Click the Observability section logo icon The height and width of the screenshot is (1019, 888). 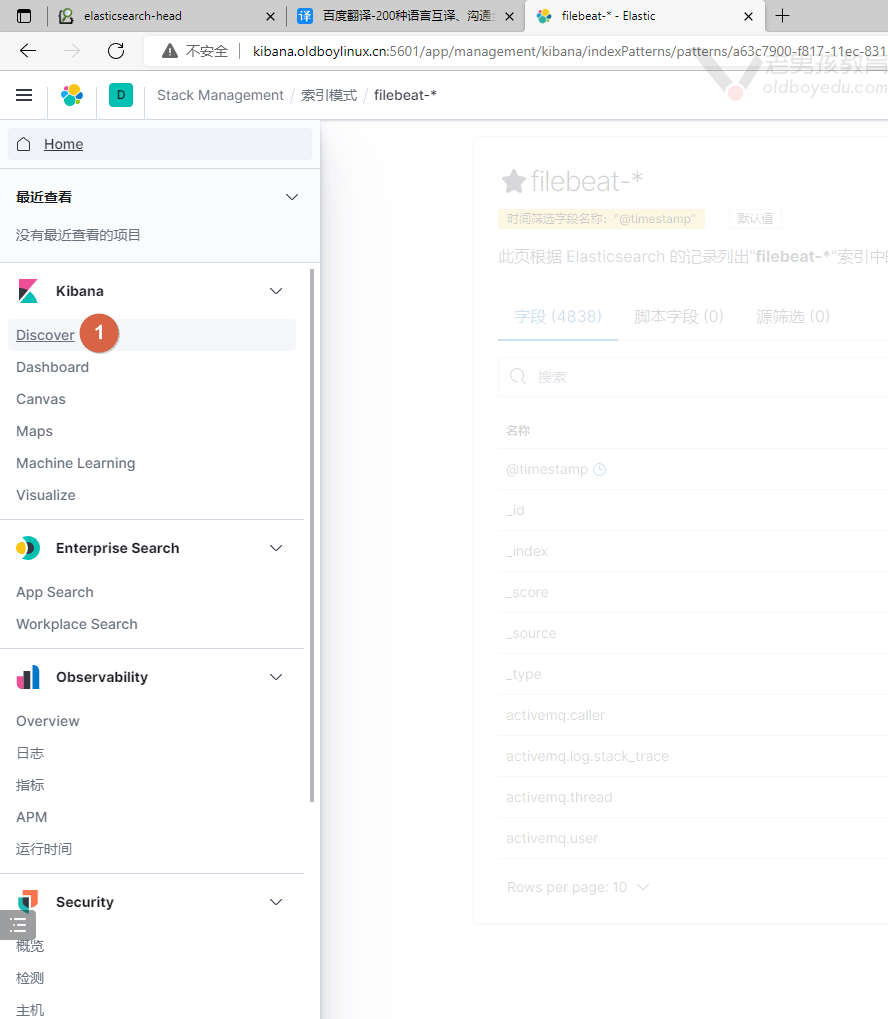pos(28,677)
